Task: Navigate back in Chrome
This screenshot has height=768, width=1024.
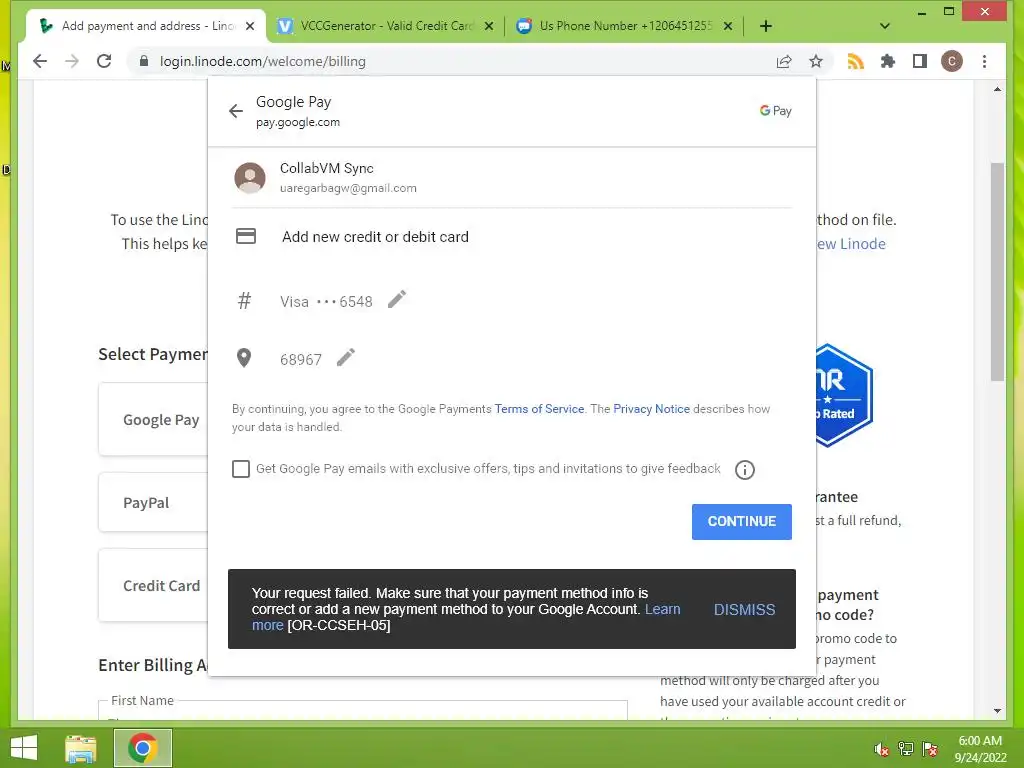Action: [x=40, y=61]
